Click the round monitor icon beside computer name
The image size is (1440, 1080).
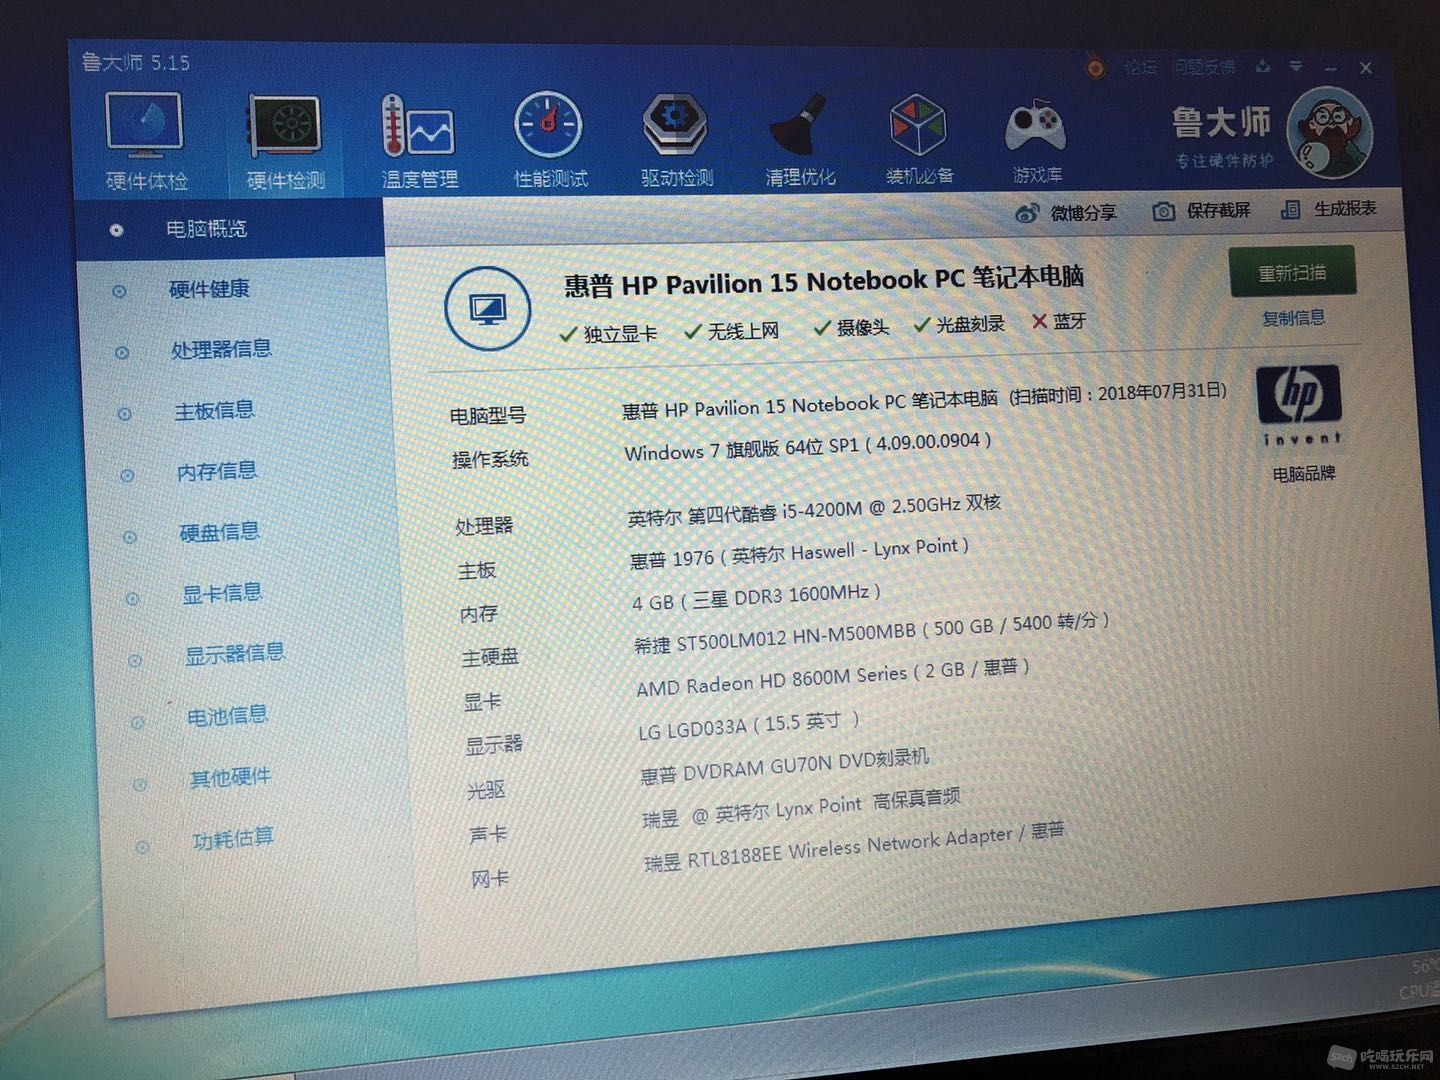point(487,308)
